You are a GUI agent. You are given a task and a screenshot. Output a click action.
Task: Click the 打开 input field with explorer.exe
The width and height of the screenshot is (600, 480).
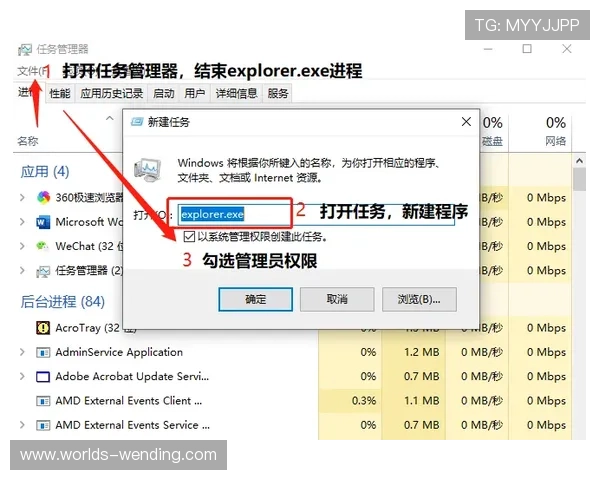point(316,214)
